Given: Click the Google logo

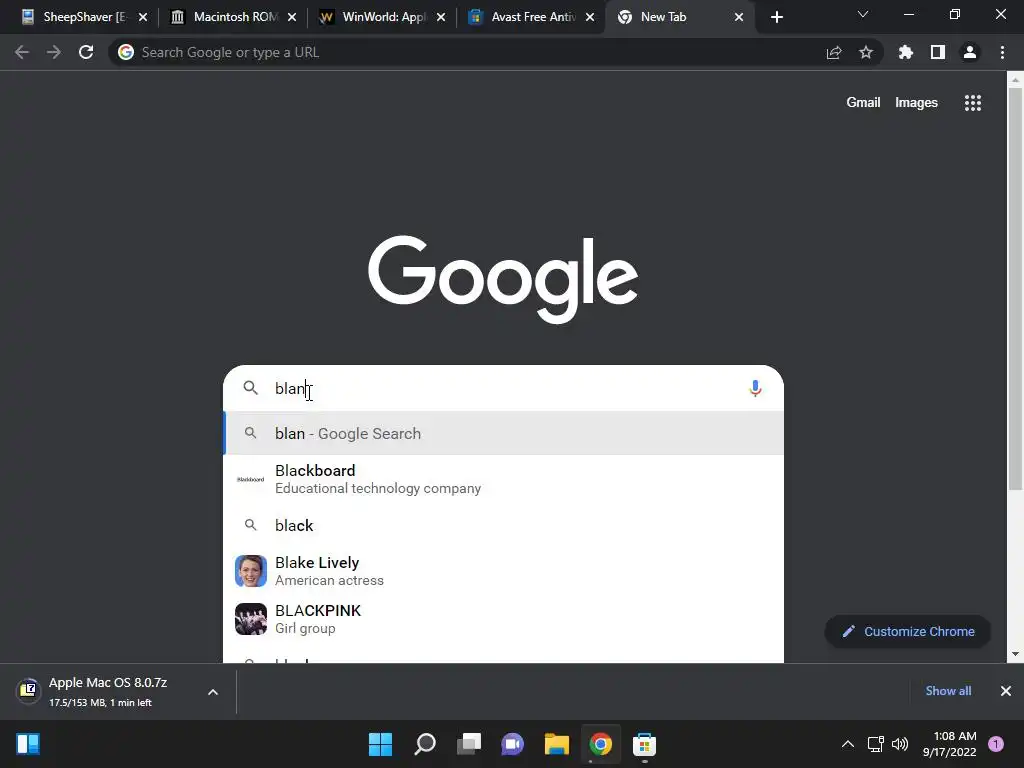Looking at the screenshot, I should click(x=503, y=280).
